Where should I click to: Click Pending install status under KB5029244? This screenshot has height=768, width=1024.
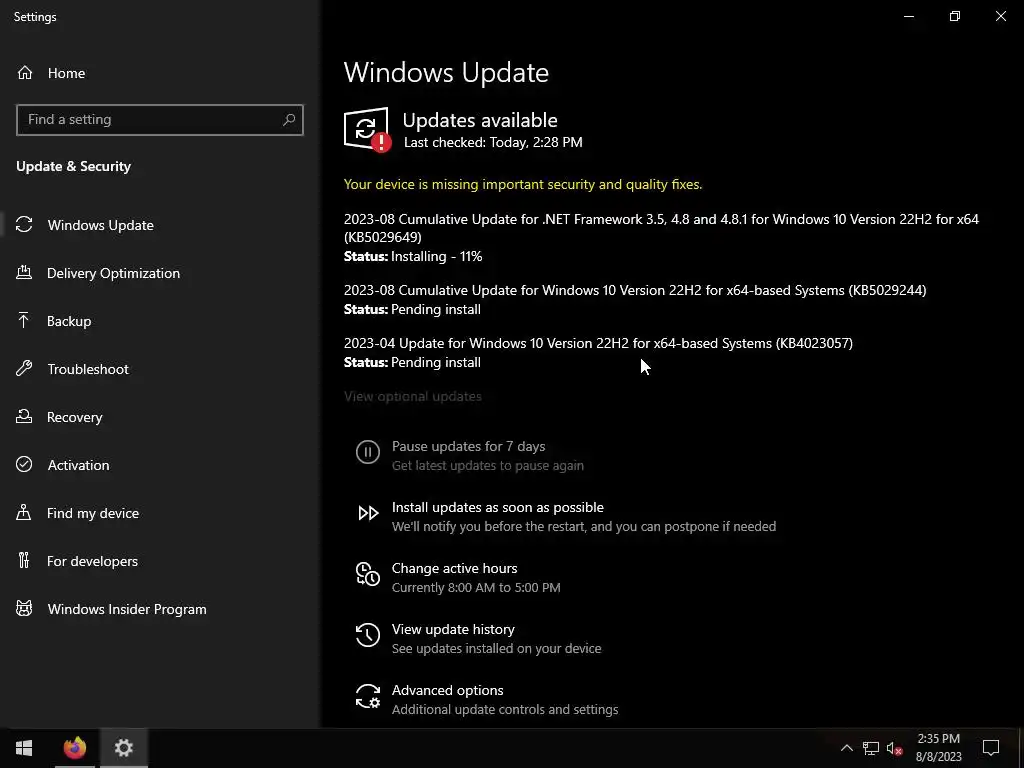(436, 309)
